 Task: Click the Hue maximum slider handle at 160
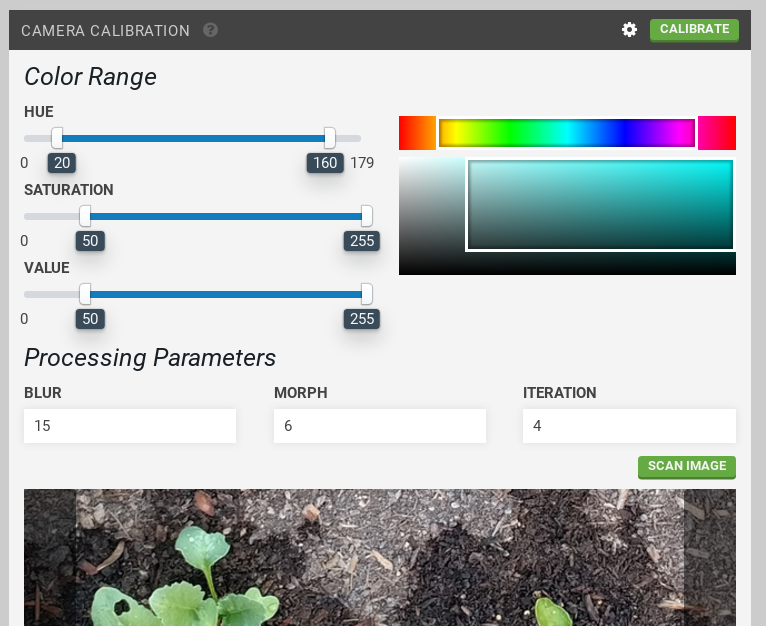[330, 138]
